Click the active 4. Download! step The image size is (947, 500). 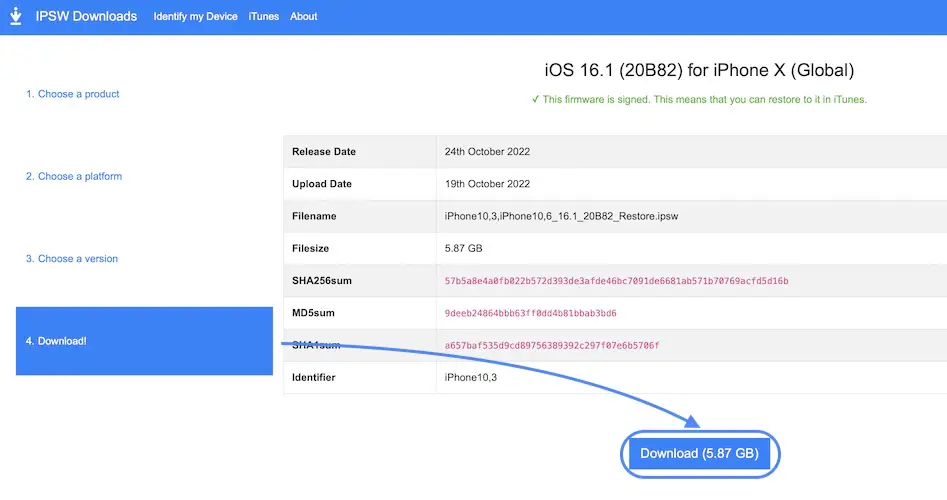(x=144, y=341)
